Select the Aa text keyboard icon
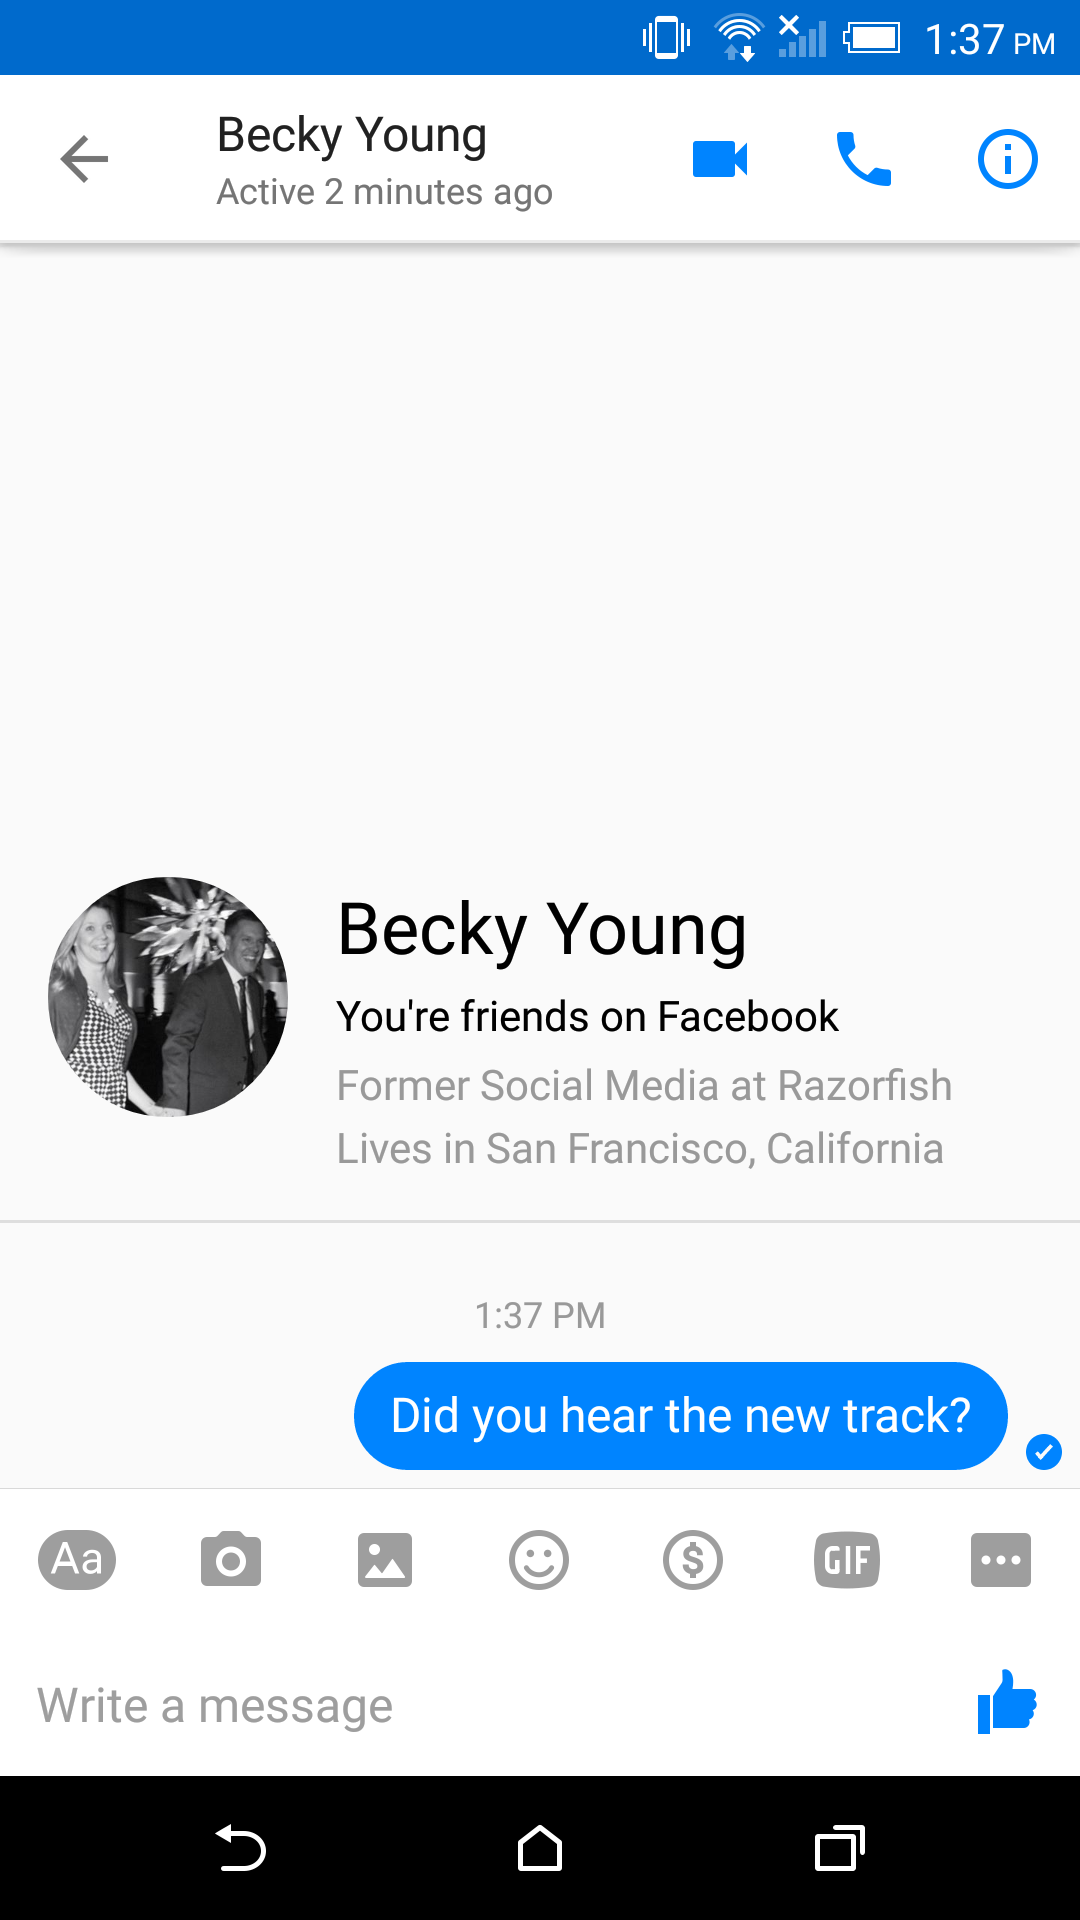 pyautogui.click(x=77, y=1559)
